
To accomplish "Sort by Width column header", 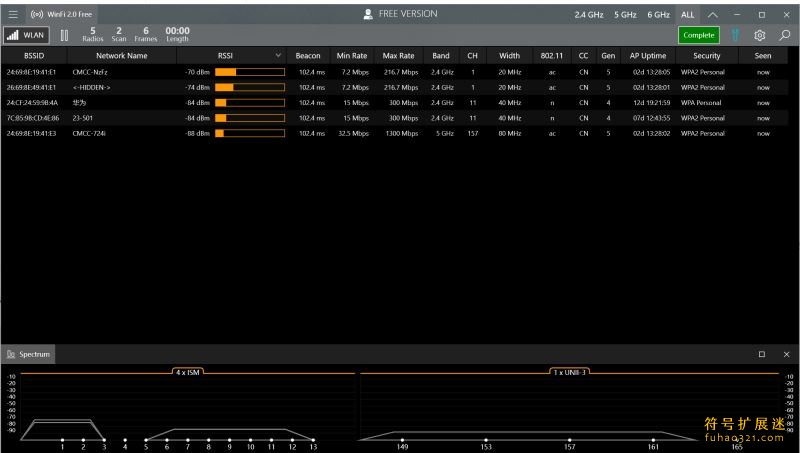I will (509, 56).
